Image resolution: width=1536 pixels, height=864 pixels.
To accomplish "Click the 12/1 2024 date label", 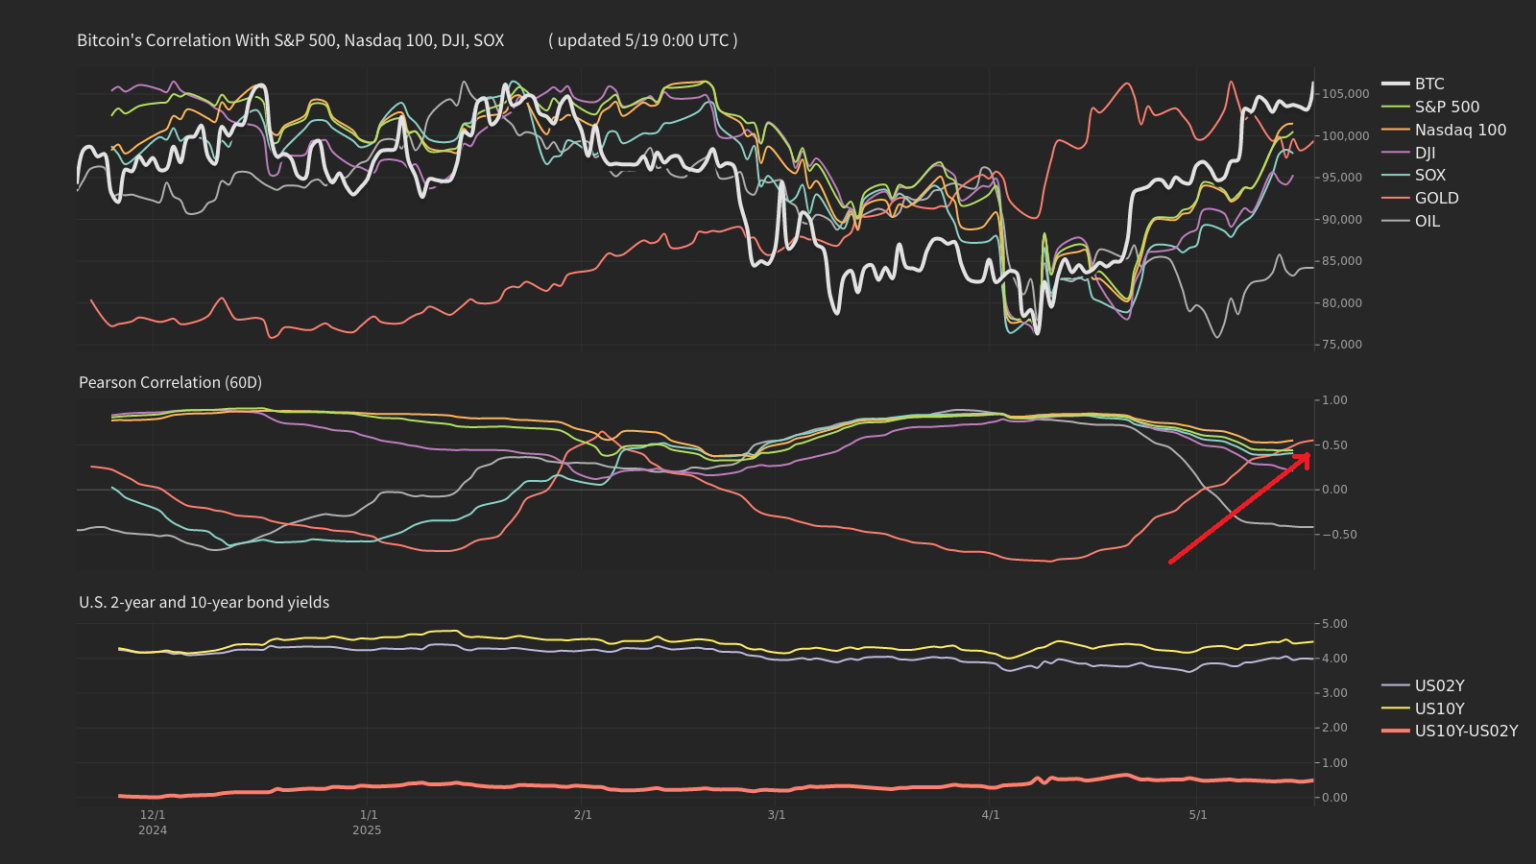I will point(153,822).
